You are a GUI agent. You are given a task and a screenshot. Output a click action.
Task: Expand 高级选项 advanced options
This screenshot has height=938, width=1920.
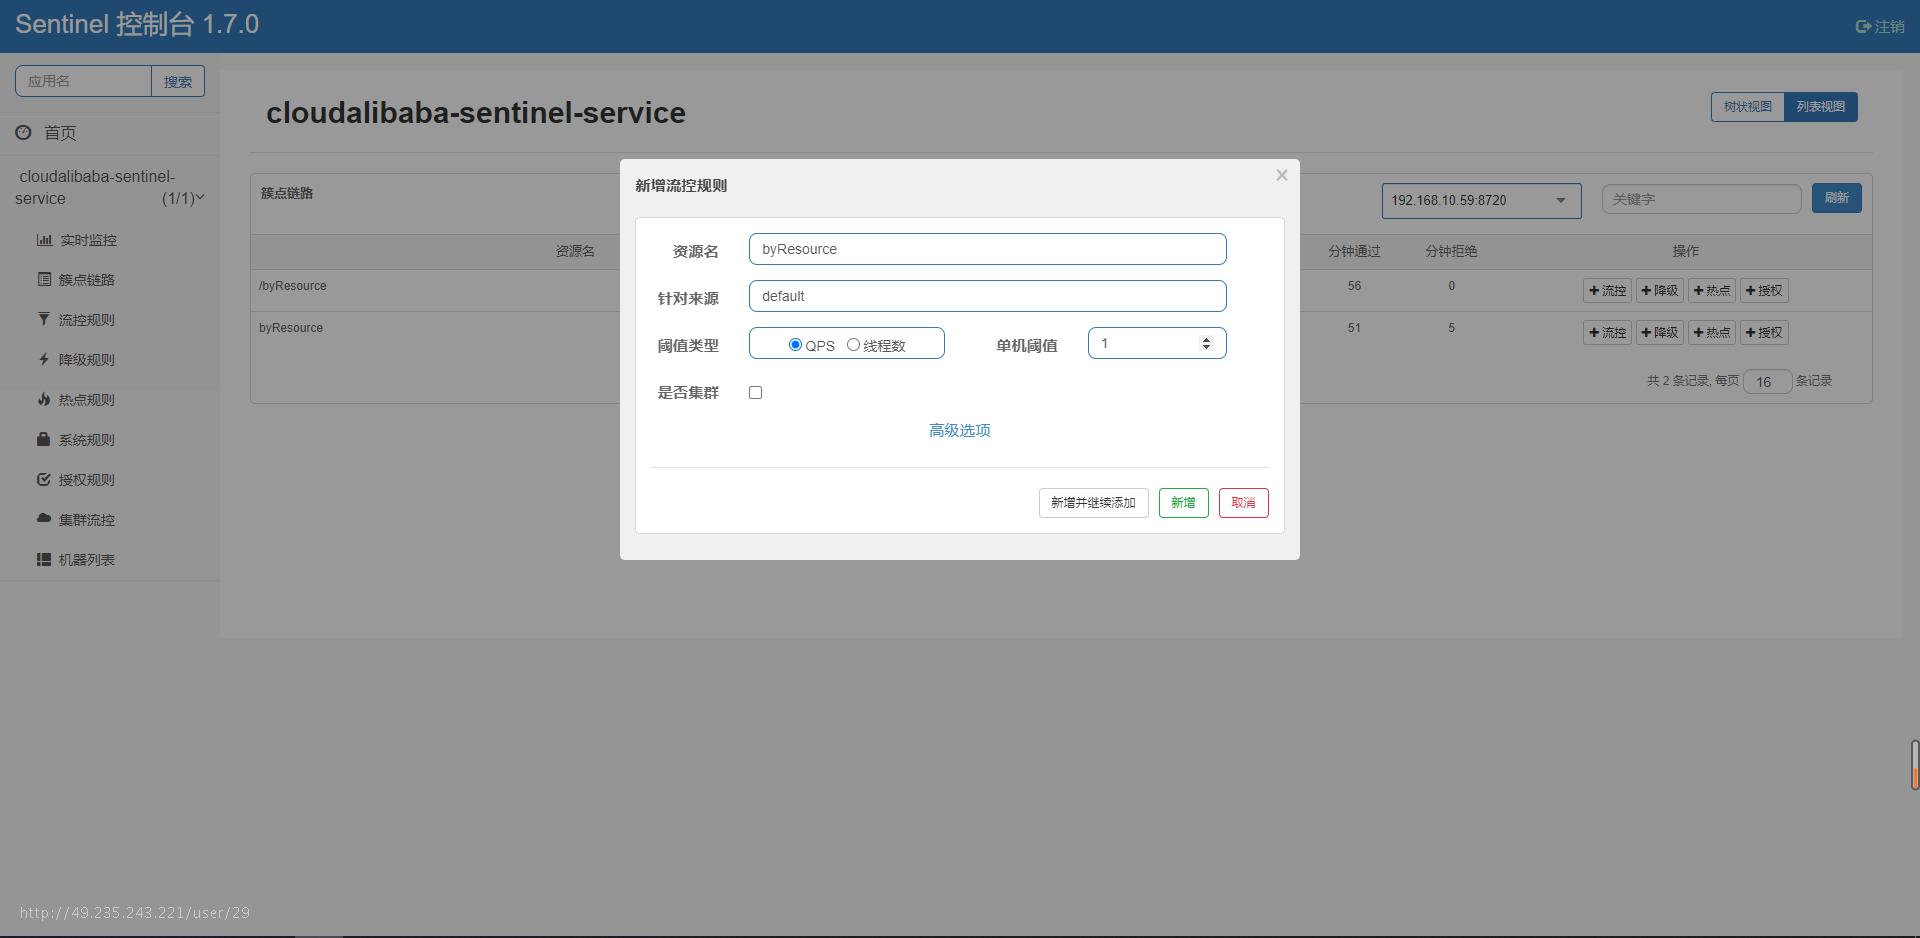coord(959,430)
